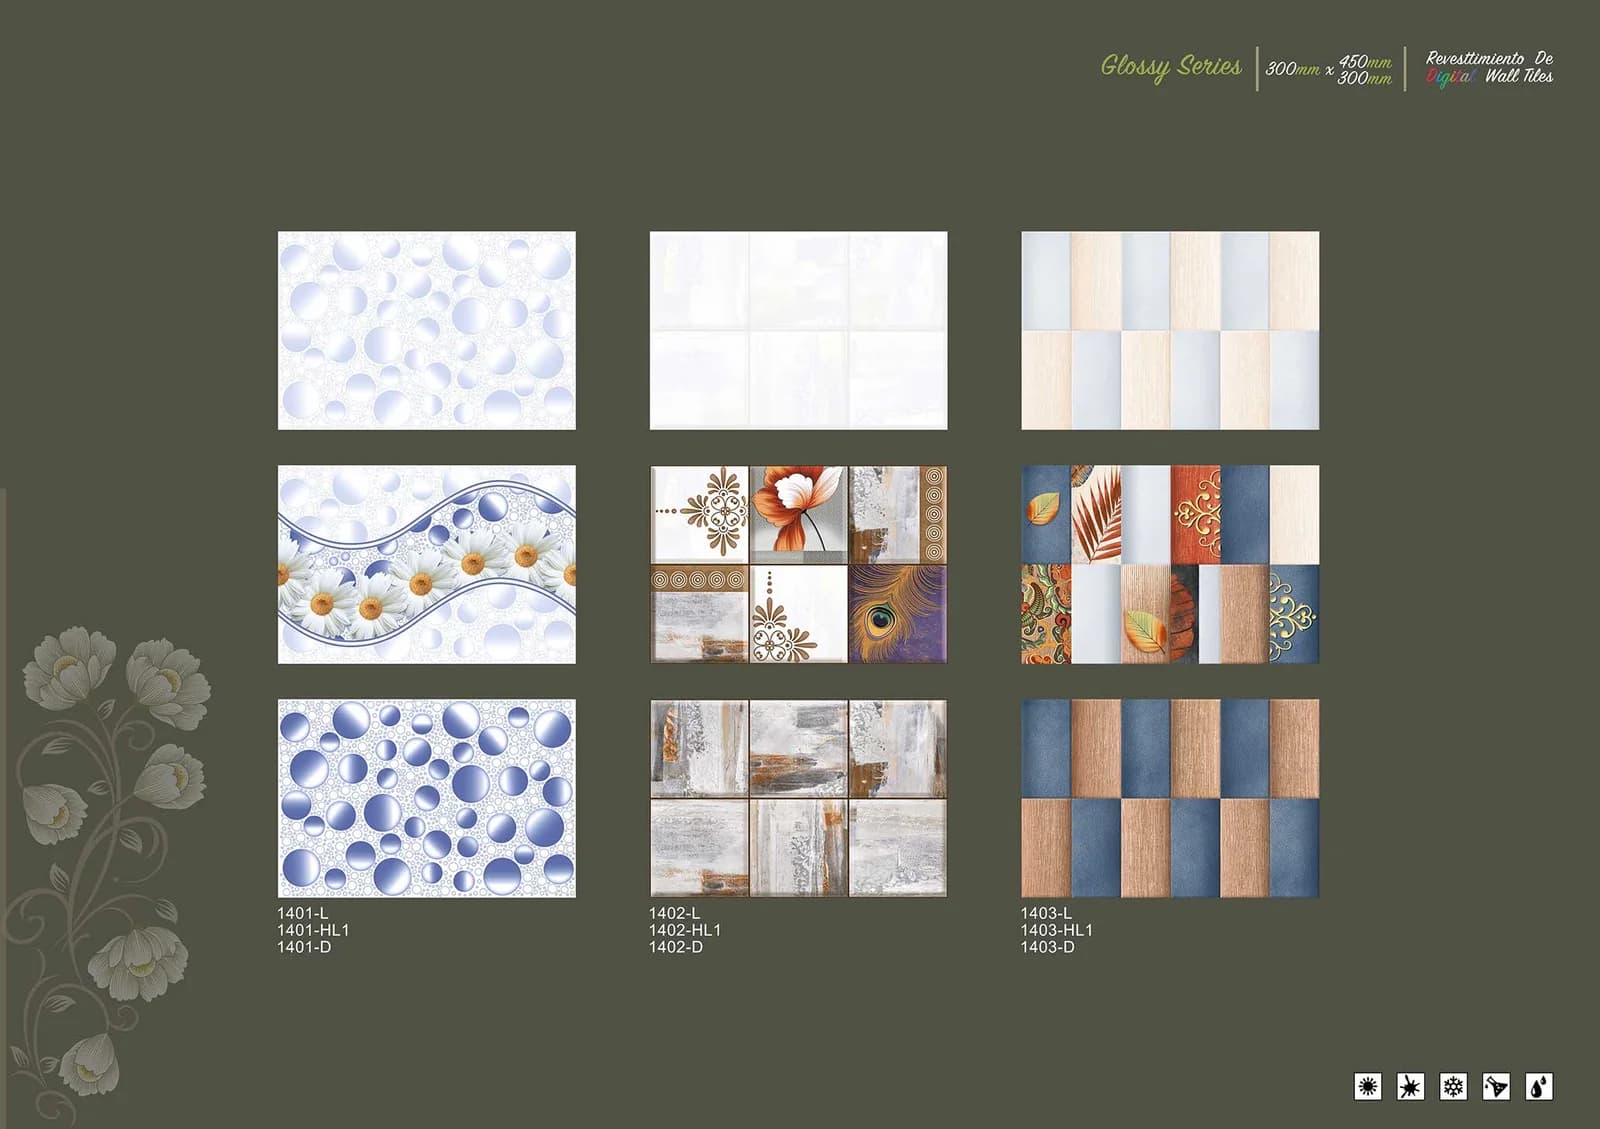
Task: Select the autumn leaves 1403-HL1 tile
Action: (1170, 564)
